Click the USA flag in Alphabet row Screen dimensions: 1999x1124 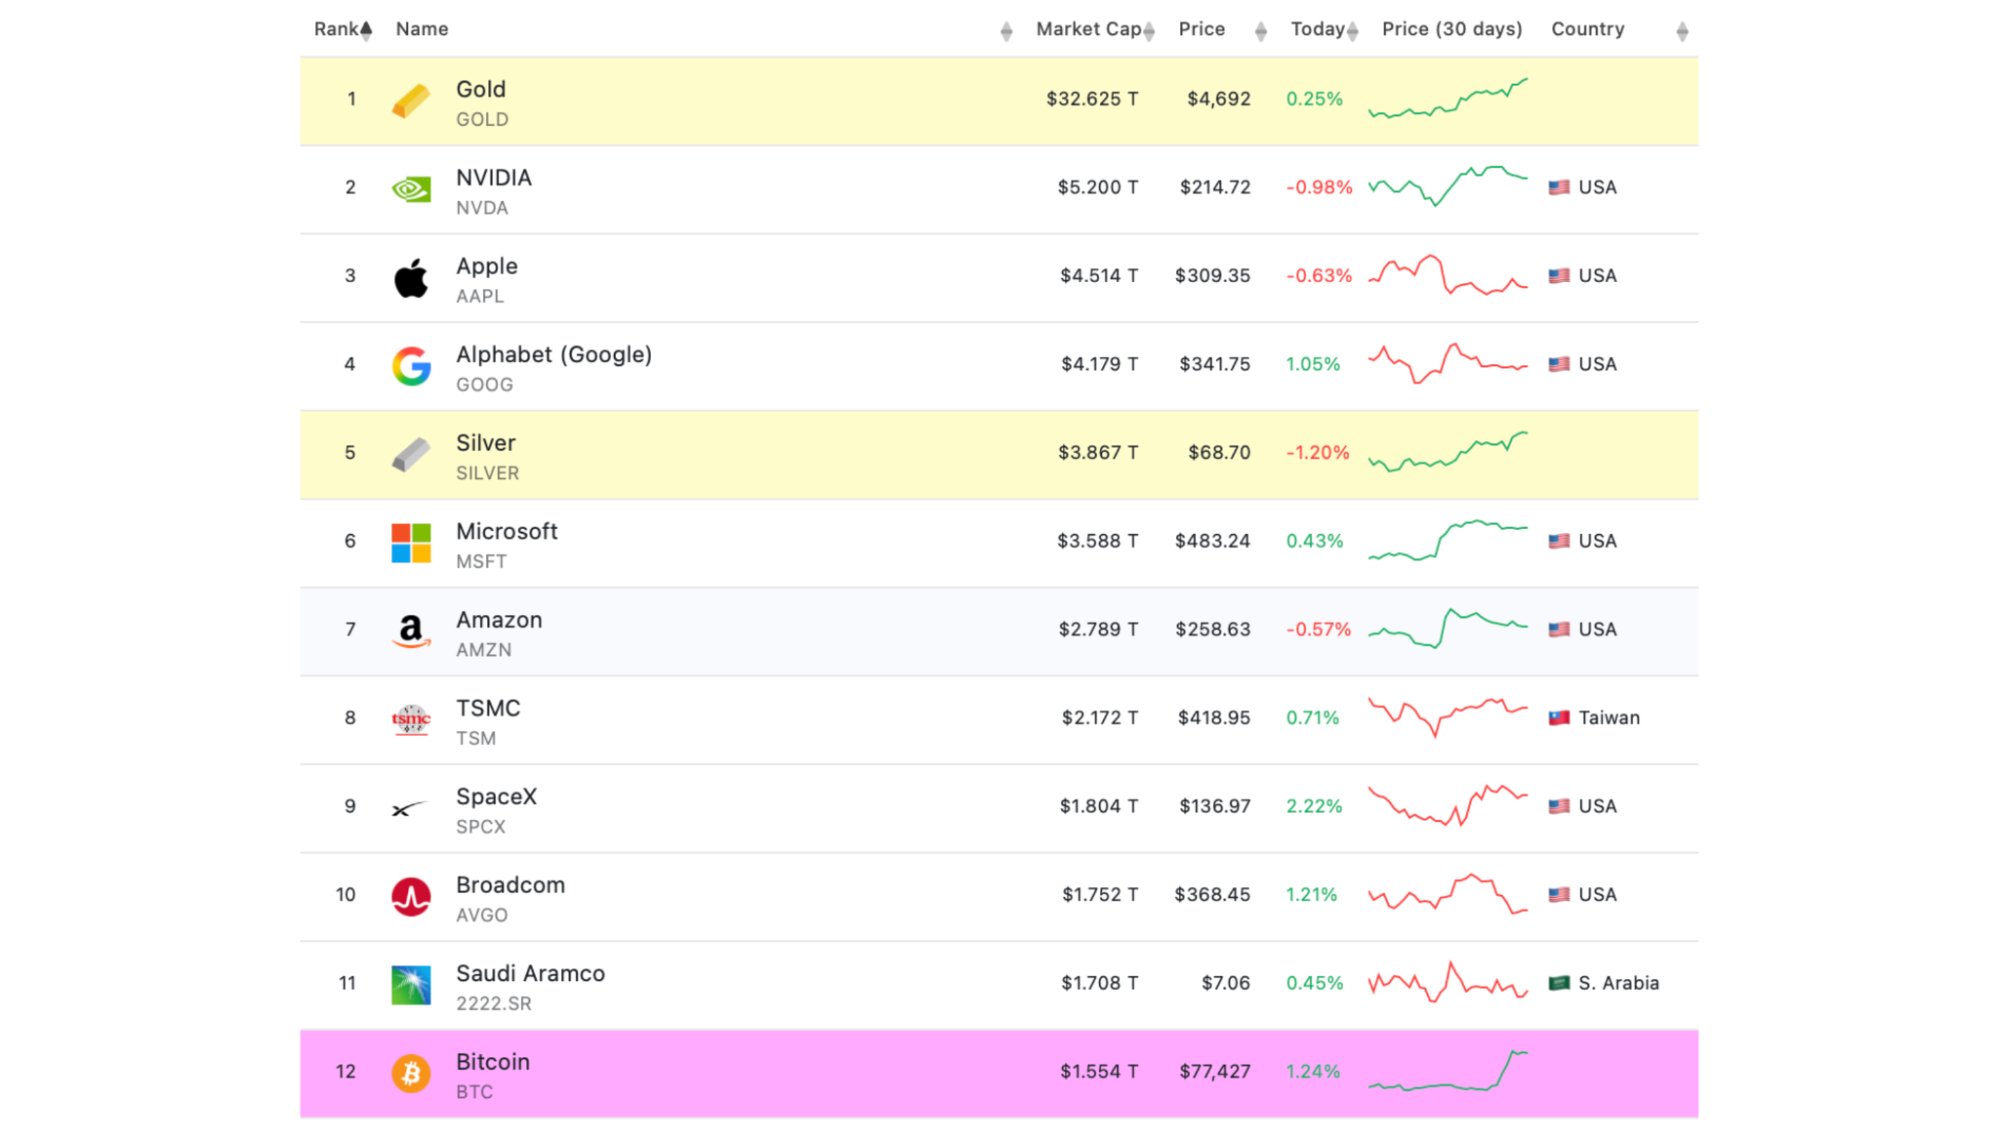pyautogui.click(x=1558, y=364)
